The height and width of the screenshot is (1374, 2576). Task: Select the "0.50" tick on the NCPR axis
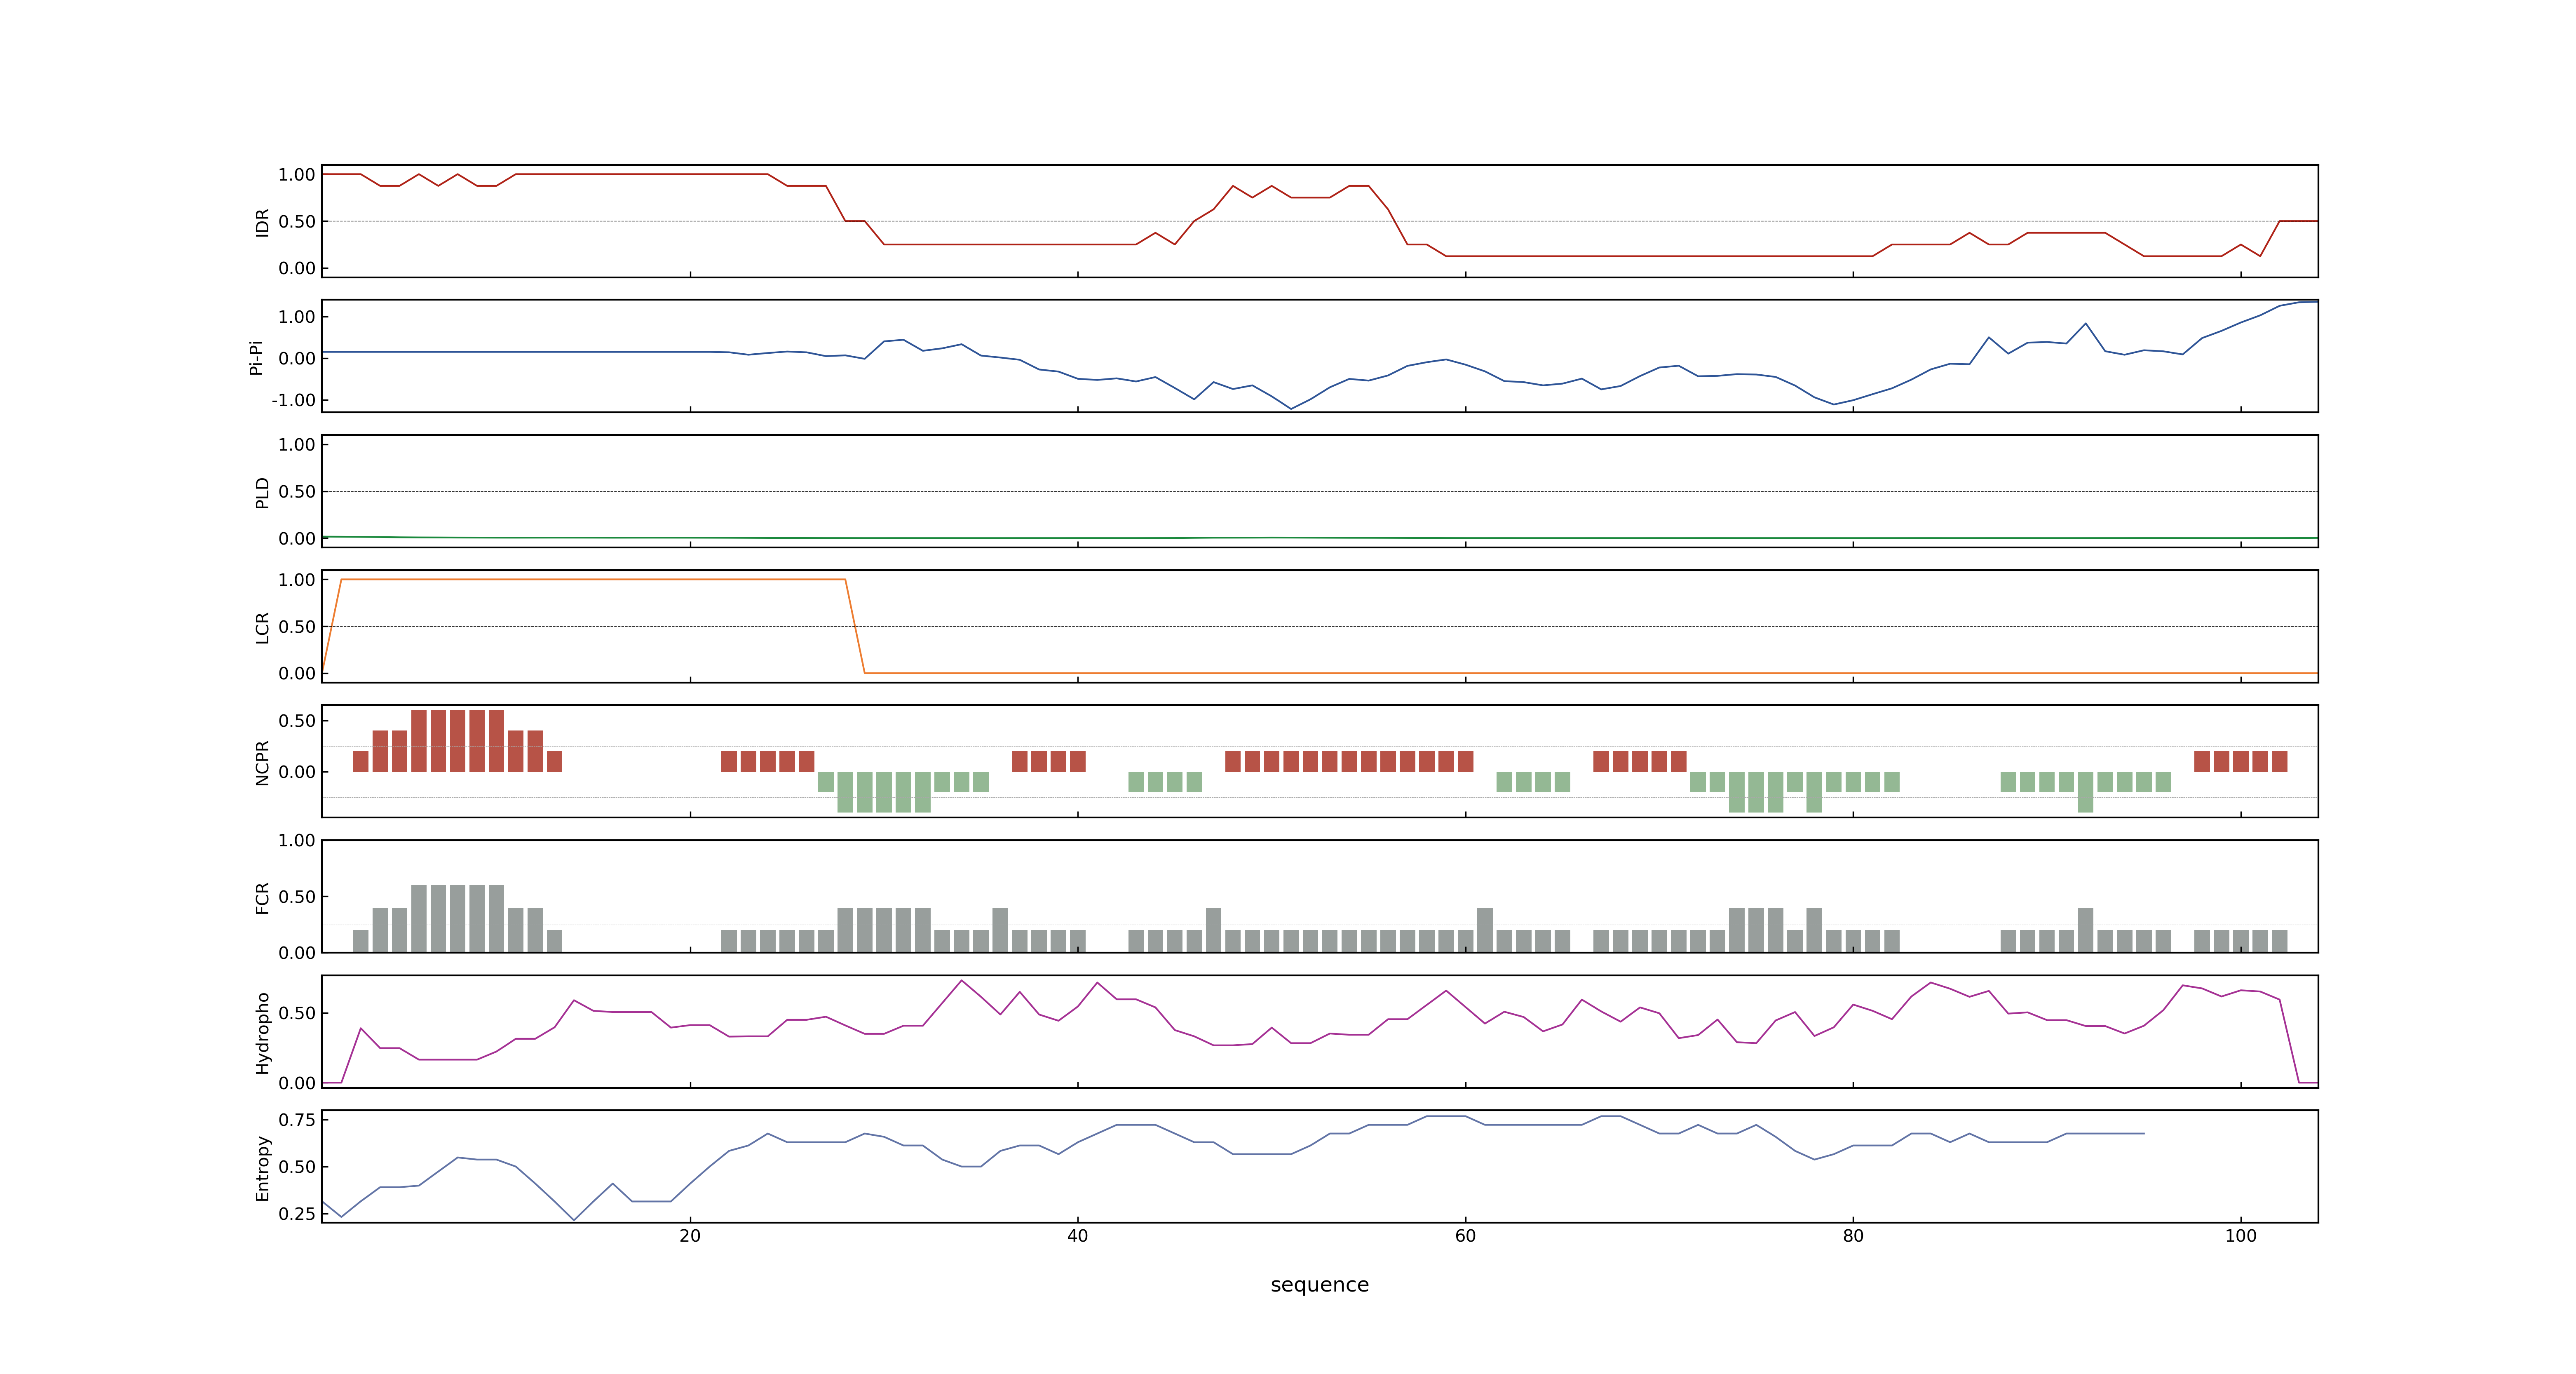297,720
